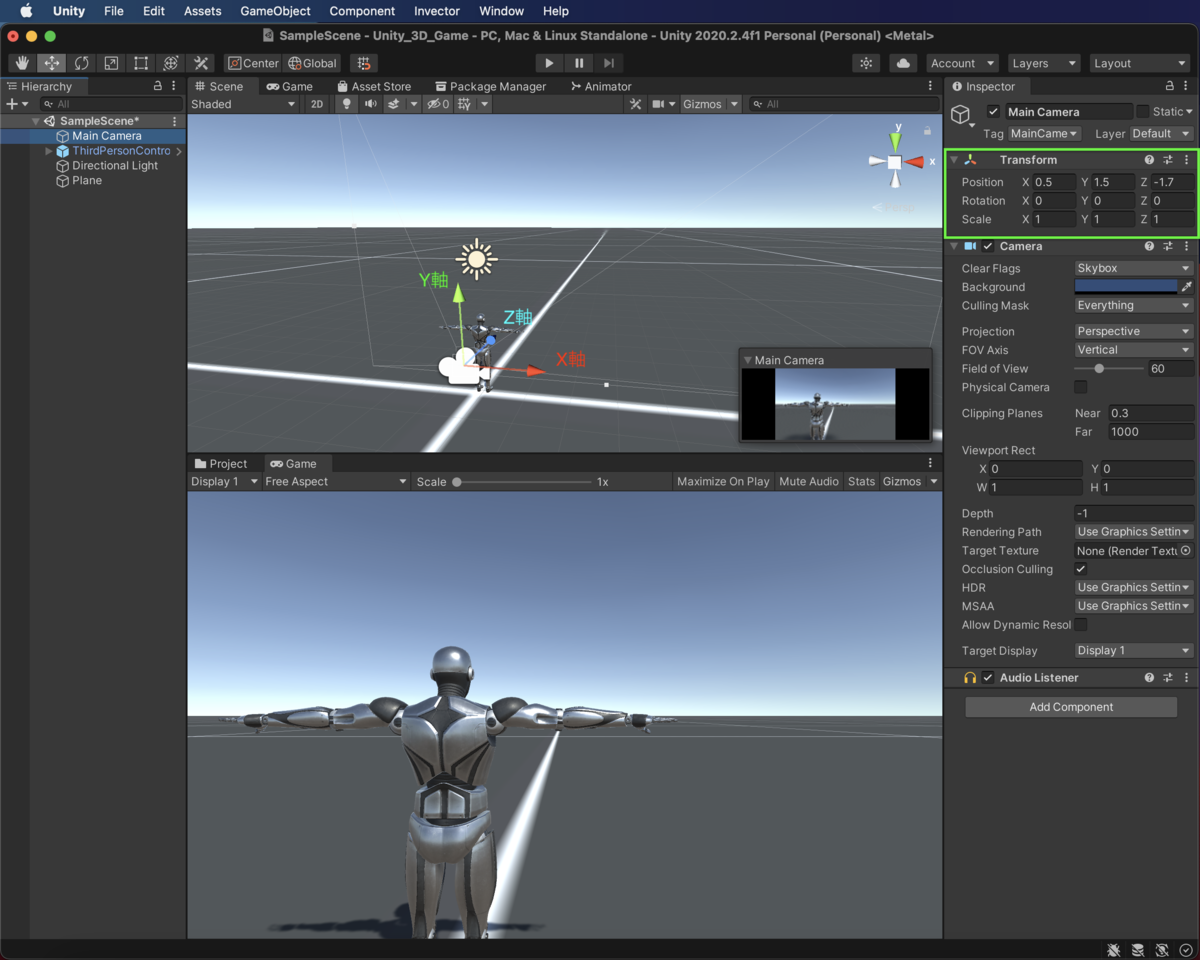Open the Layout dropdown
This screenshot has height=960, width=1200.
1139,63
